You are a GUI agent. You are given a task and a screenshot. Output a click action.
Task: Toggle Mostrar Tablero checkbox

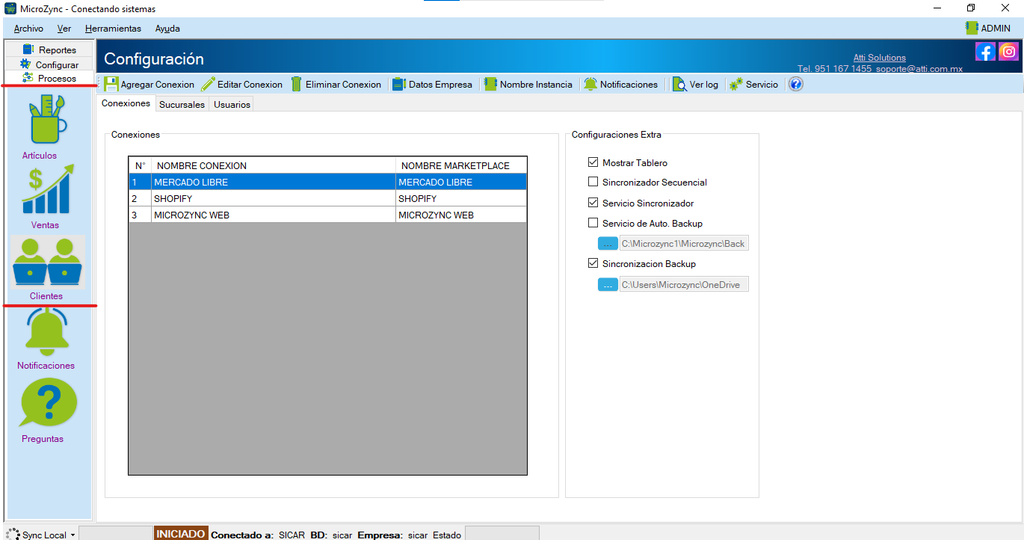[x=593, y=162]
